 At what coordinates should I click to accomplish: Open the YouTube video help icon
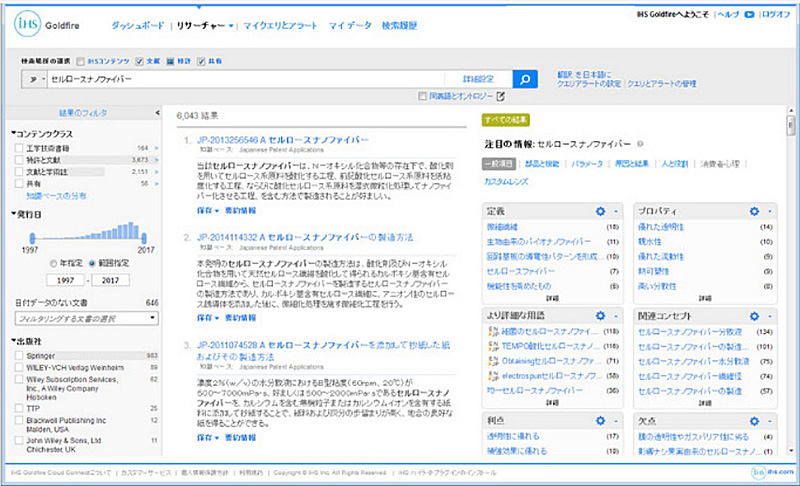[x=749, y=14]
